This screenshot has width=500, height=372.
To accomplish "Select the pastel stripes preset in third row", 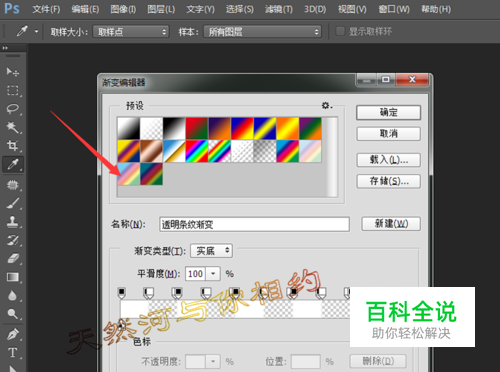I will (129, 174).
